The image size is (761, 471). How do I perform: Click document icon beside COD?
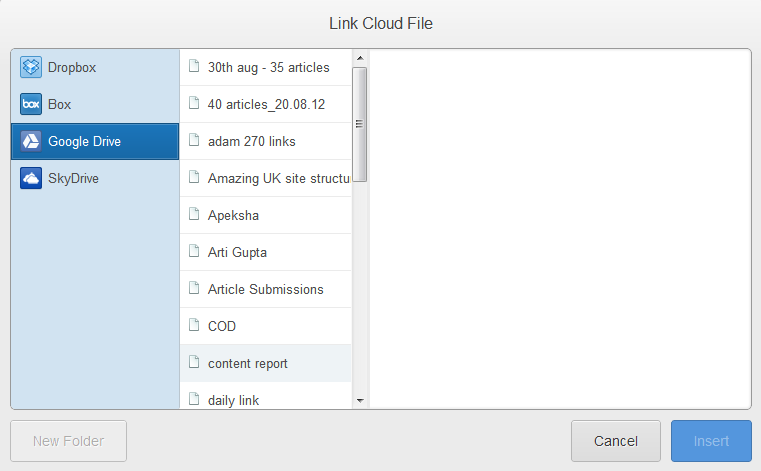[194, 326]
